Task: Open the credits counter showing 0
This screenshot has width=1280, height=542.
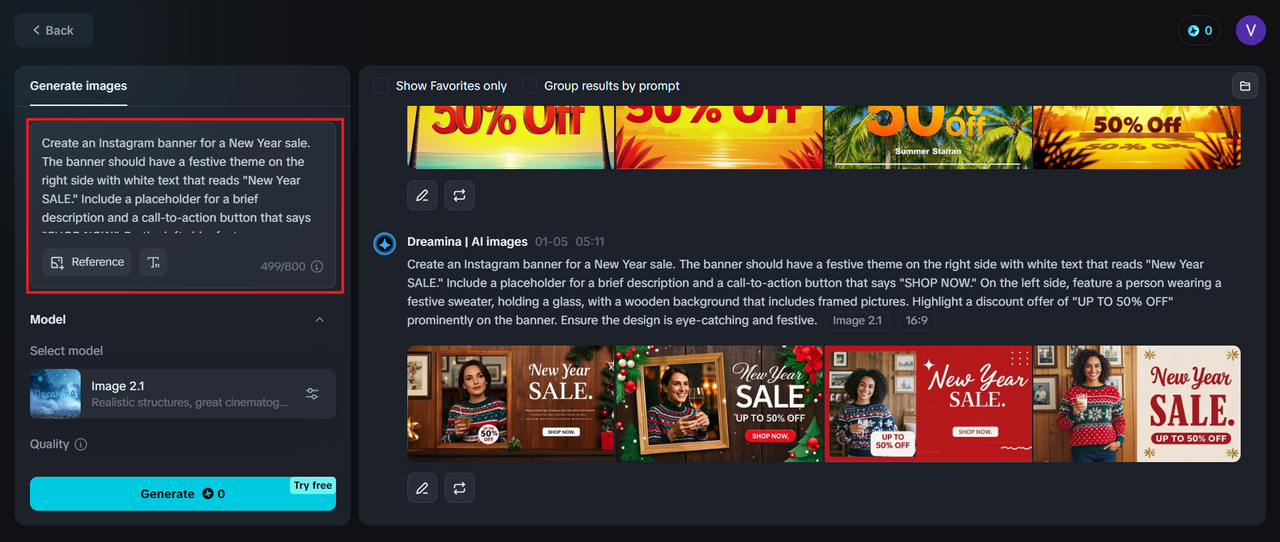Action: click(1199, 30)
